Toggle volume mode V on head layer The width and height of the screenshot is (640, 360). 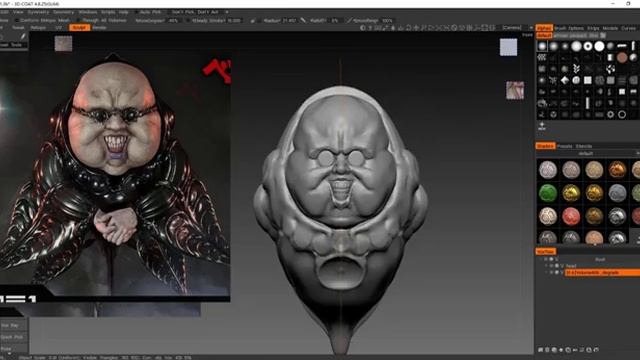[x=562, y=266]
